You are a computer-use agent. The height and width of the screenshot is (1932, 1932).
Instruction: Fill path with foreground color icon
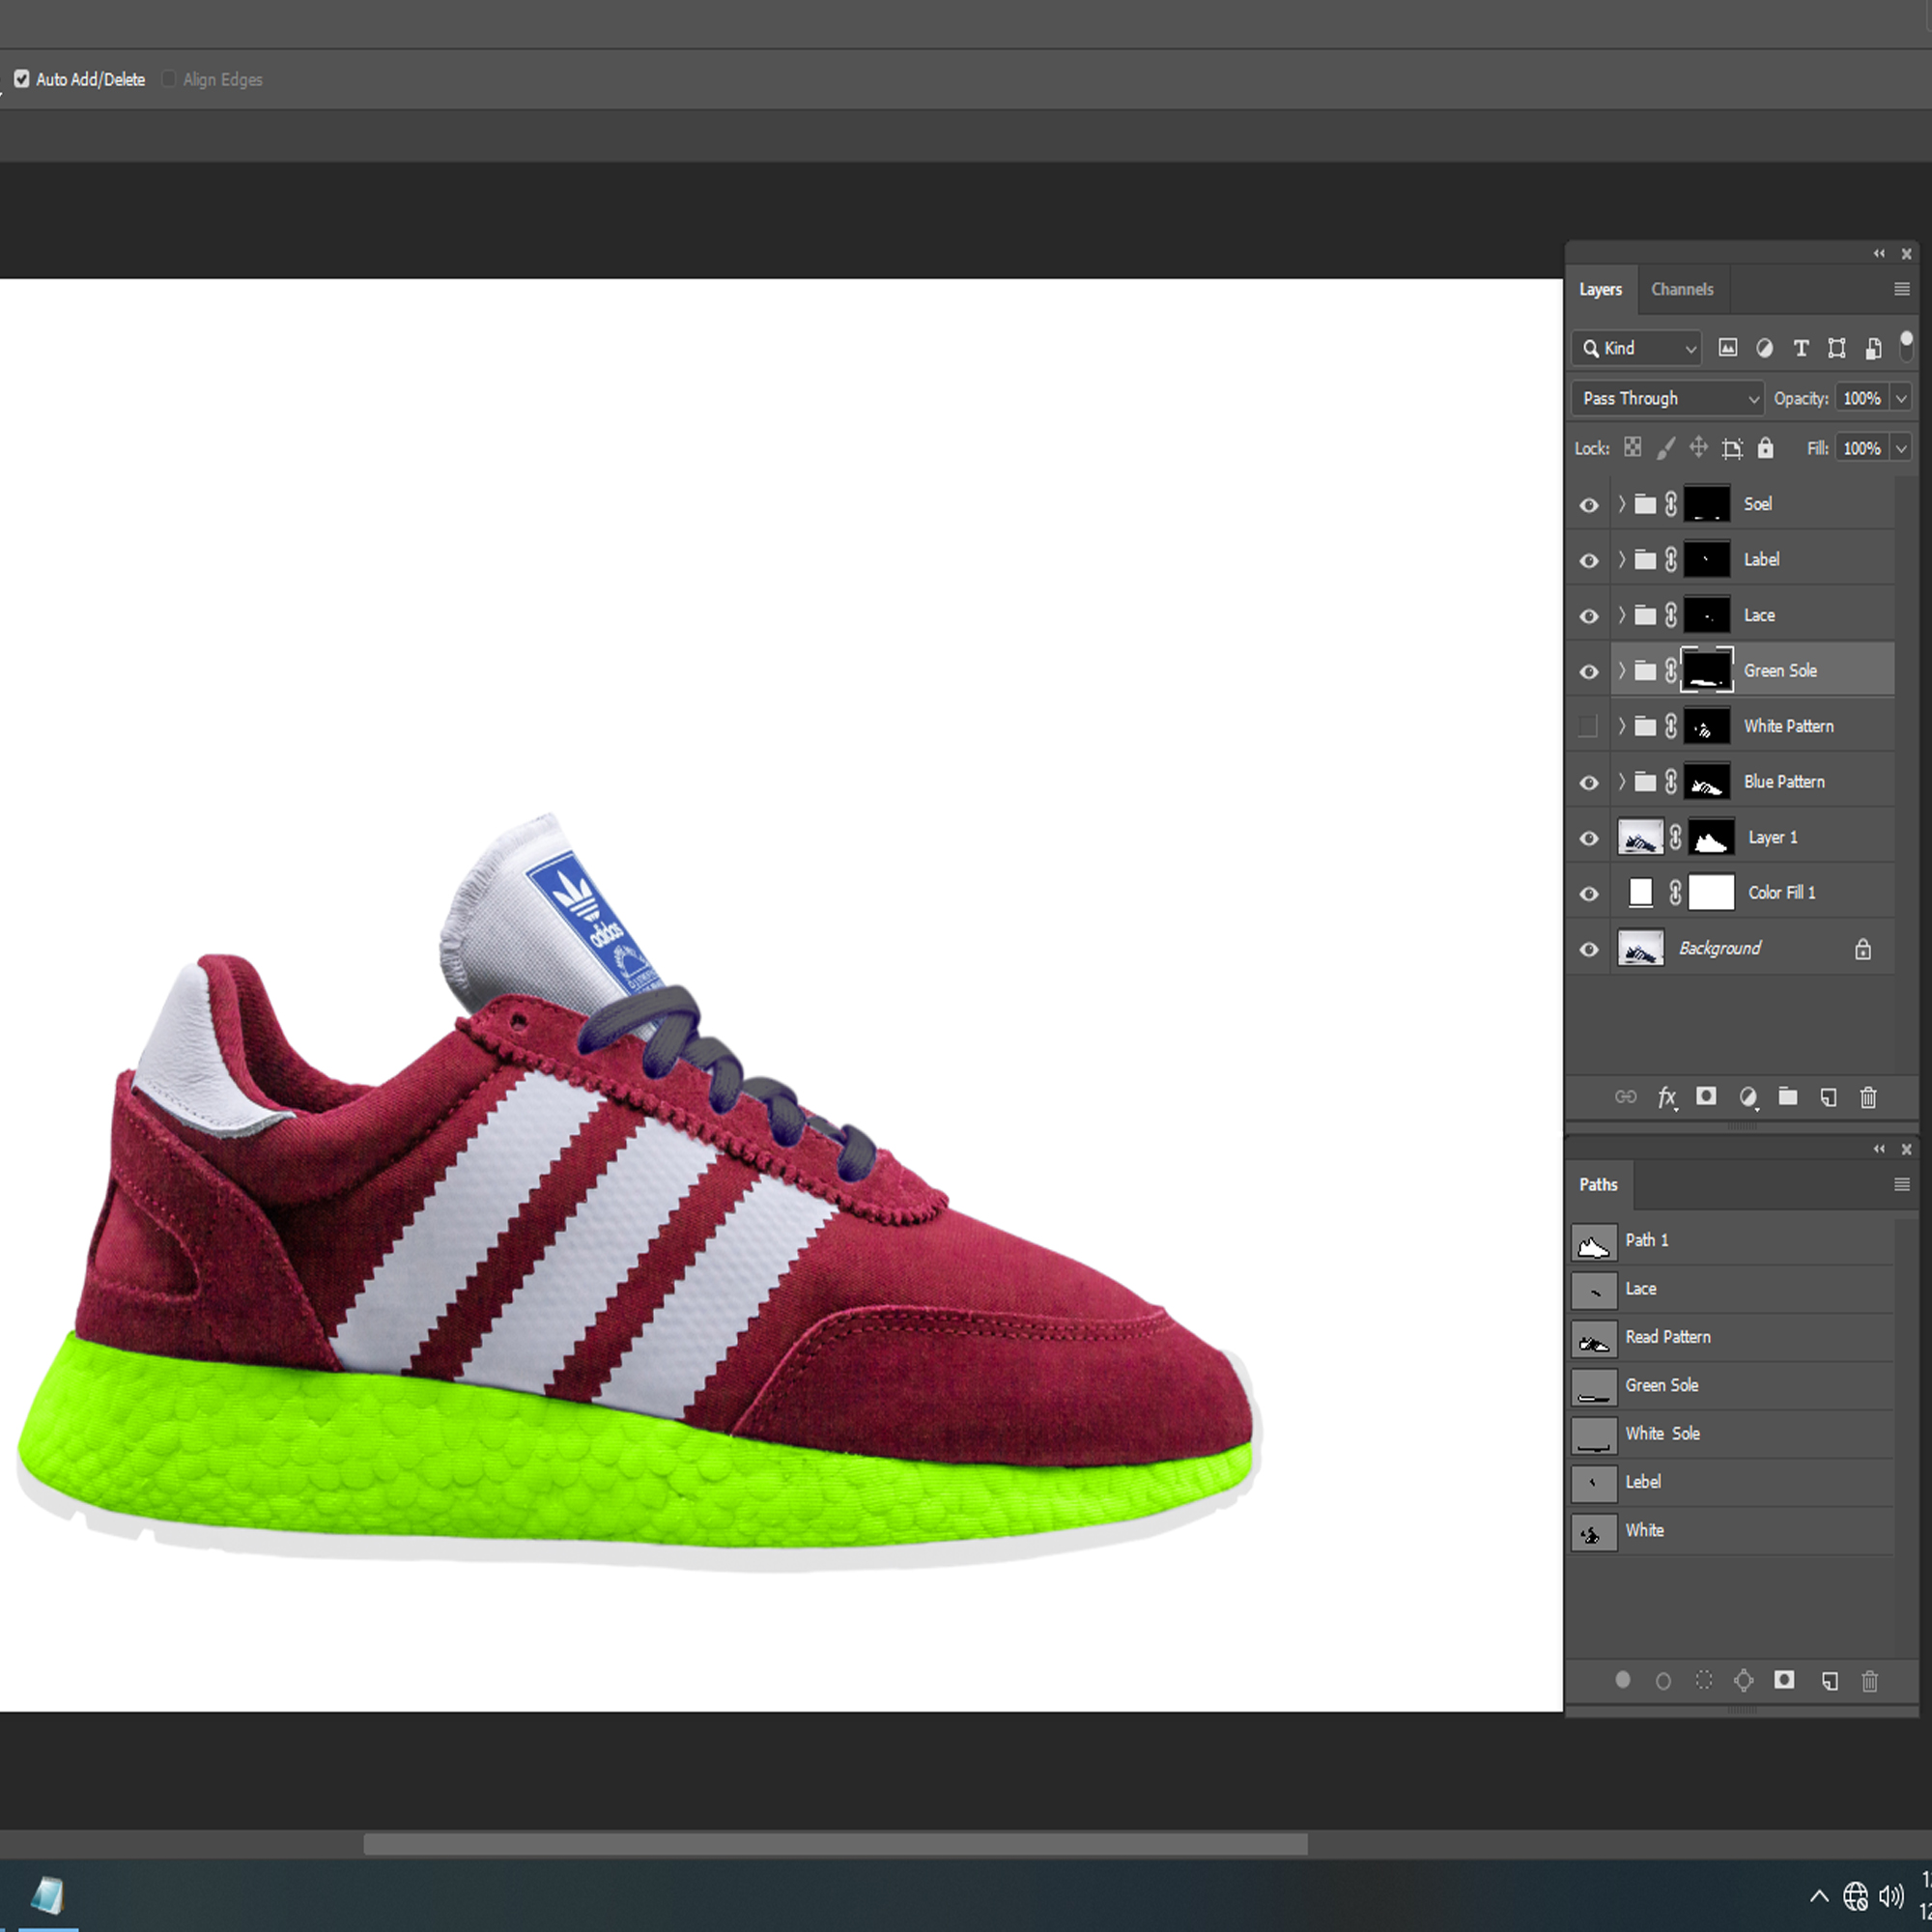pyautogui.click(x=1623, y=1680)
